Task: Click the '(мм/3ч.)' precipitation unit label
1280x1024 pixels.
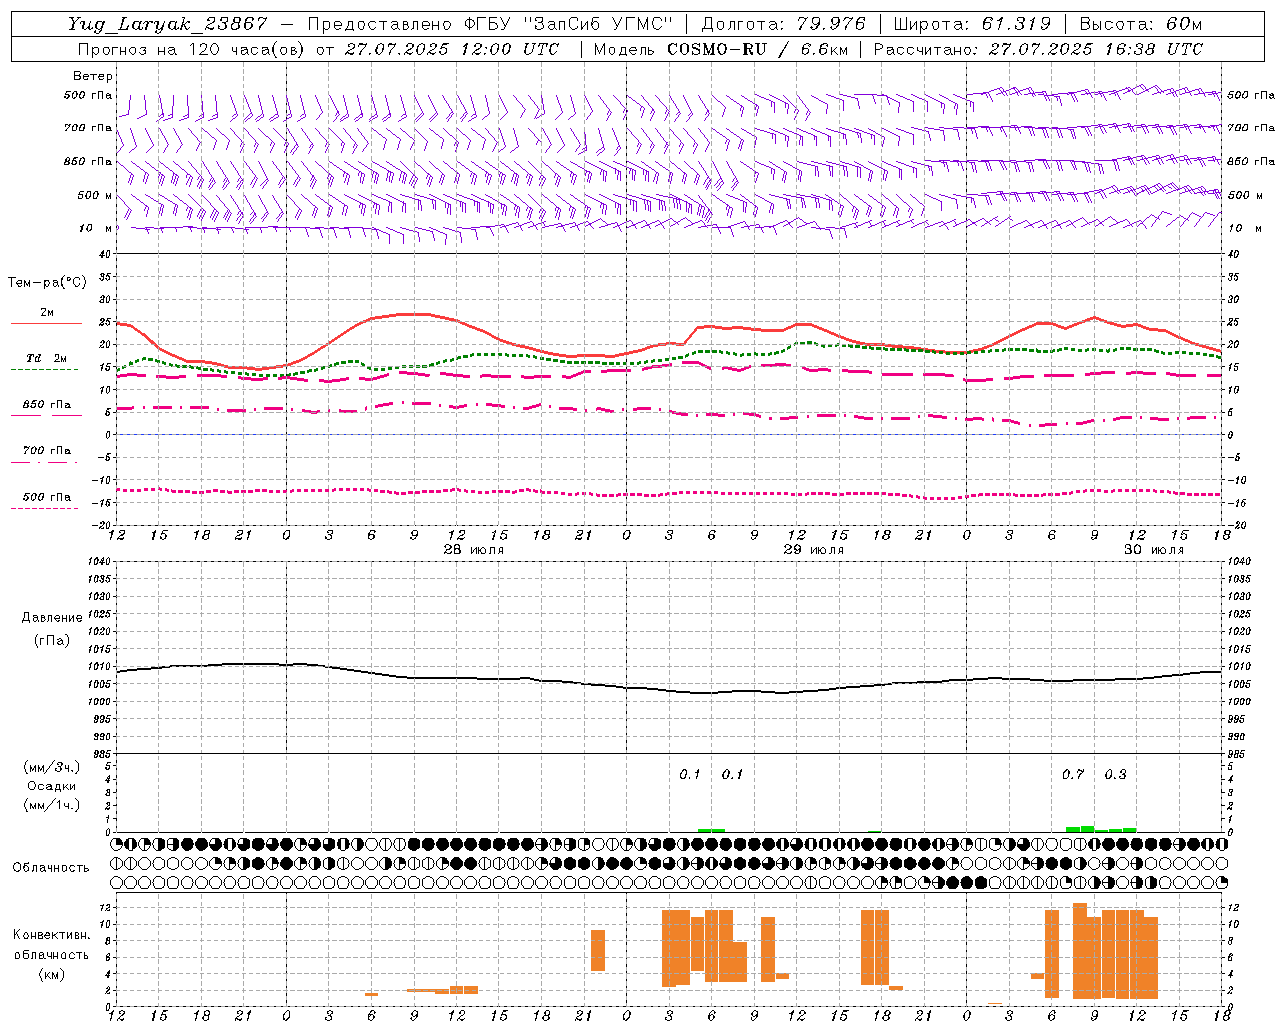Action: coord(52,767)
